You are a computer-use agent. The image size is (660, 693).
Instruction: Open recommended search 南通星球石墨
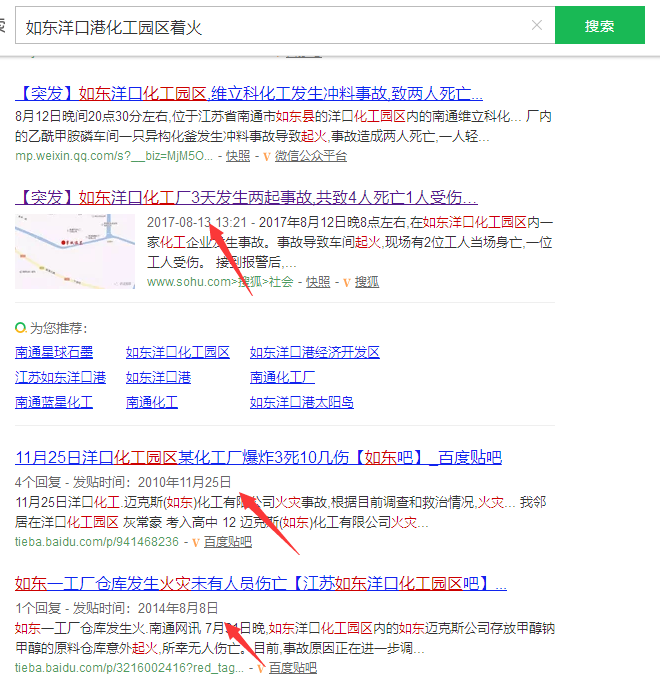tap(54, 352)
